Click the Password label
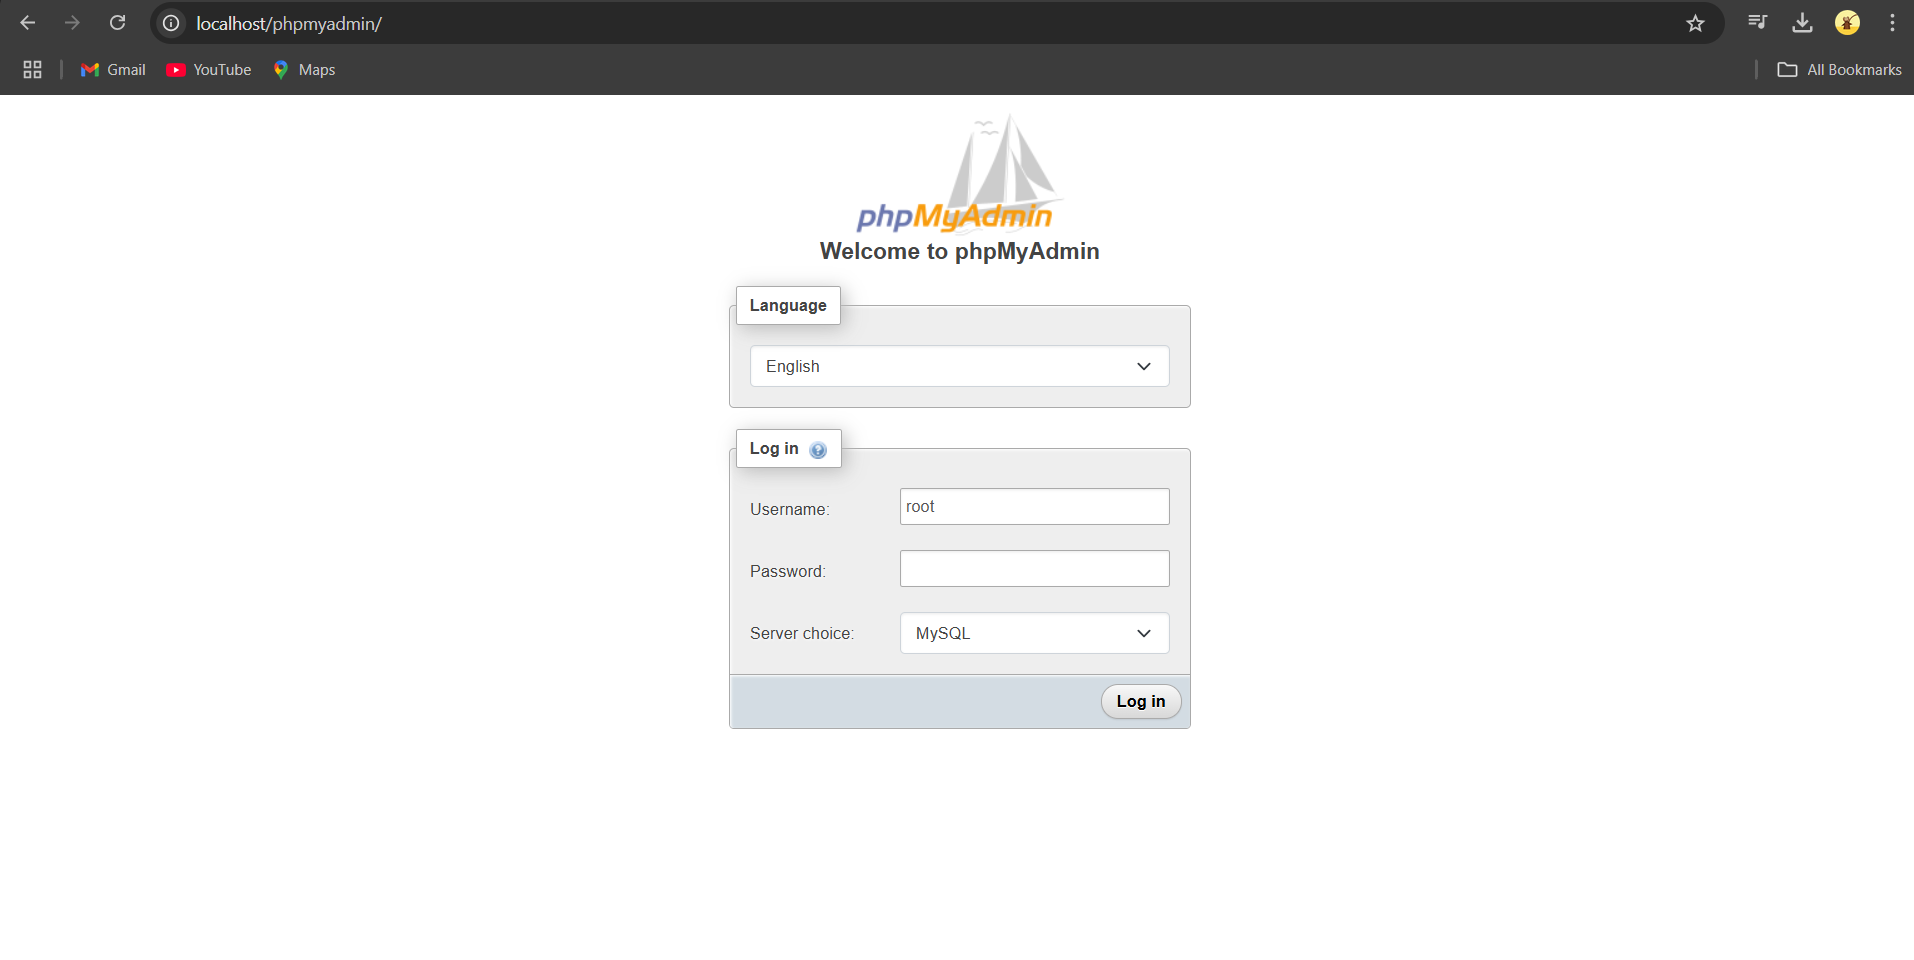 click(787, 571)
